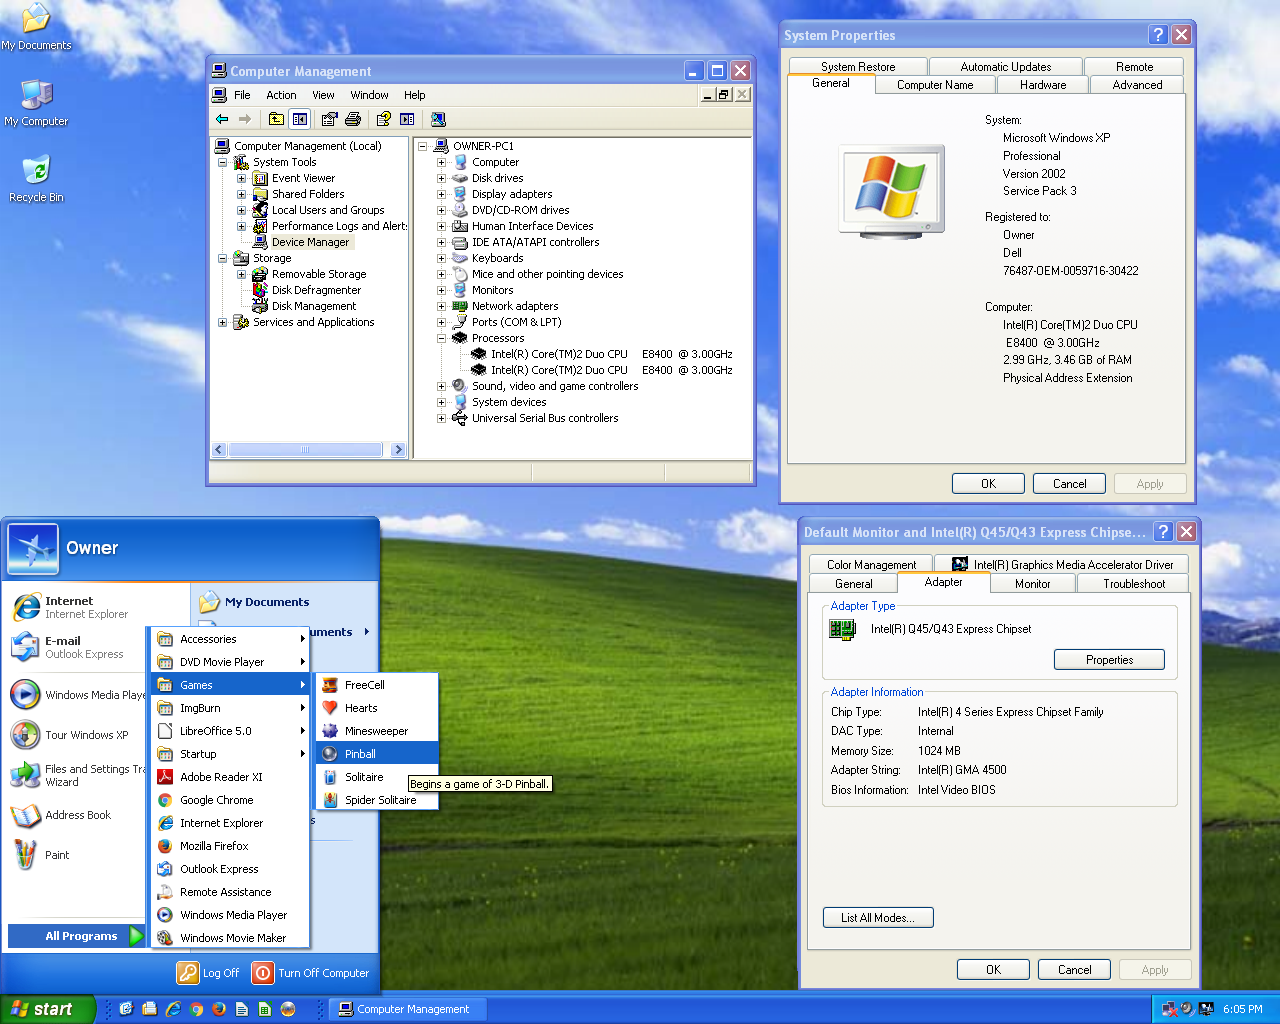Expand Local Users and Groups node
This screenshot has width=1280, height=1024.
[x=241, y=210]
